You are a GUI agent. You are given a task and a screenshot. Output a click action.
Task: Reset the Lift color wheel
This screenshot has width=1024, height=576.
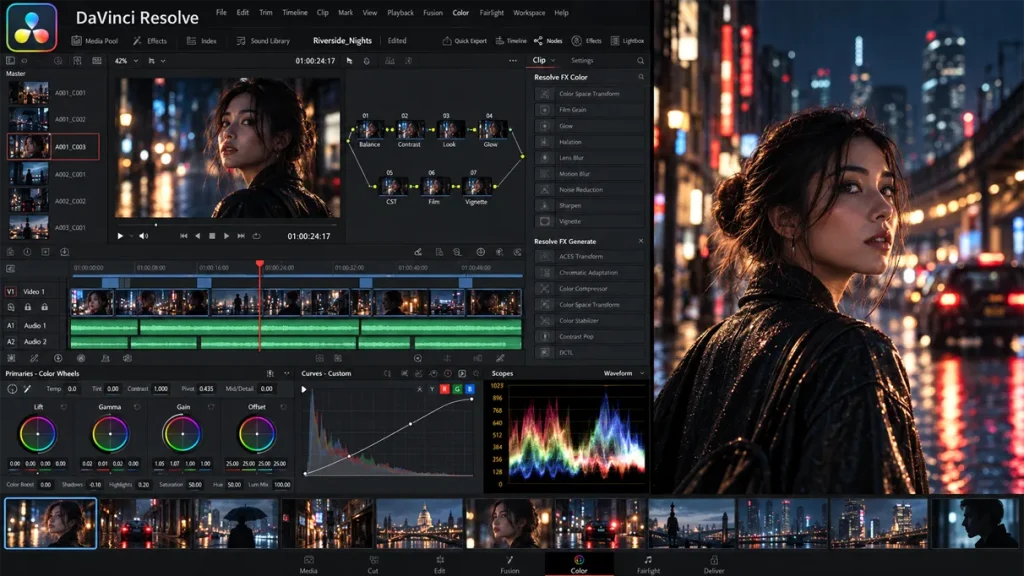[x=63, y=407]
